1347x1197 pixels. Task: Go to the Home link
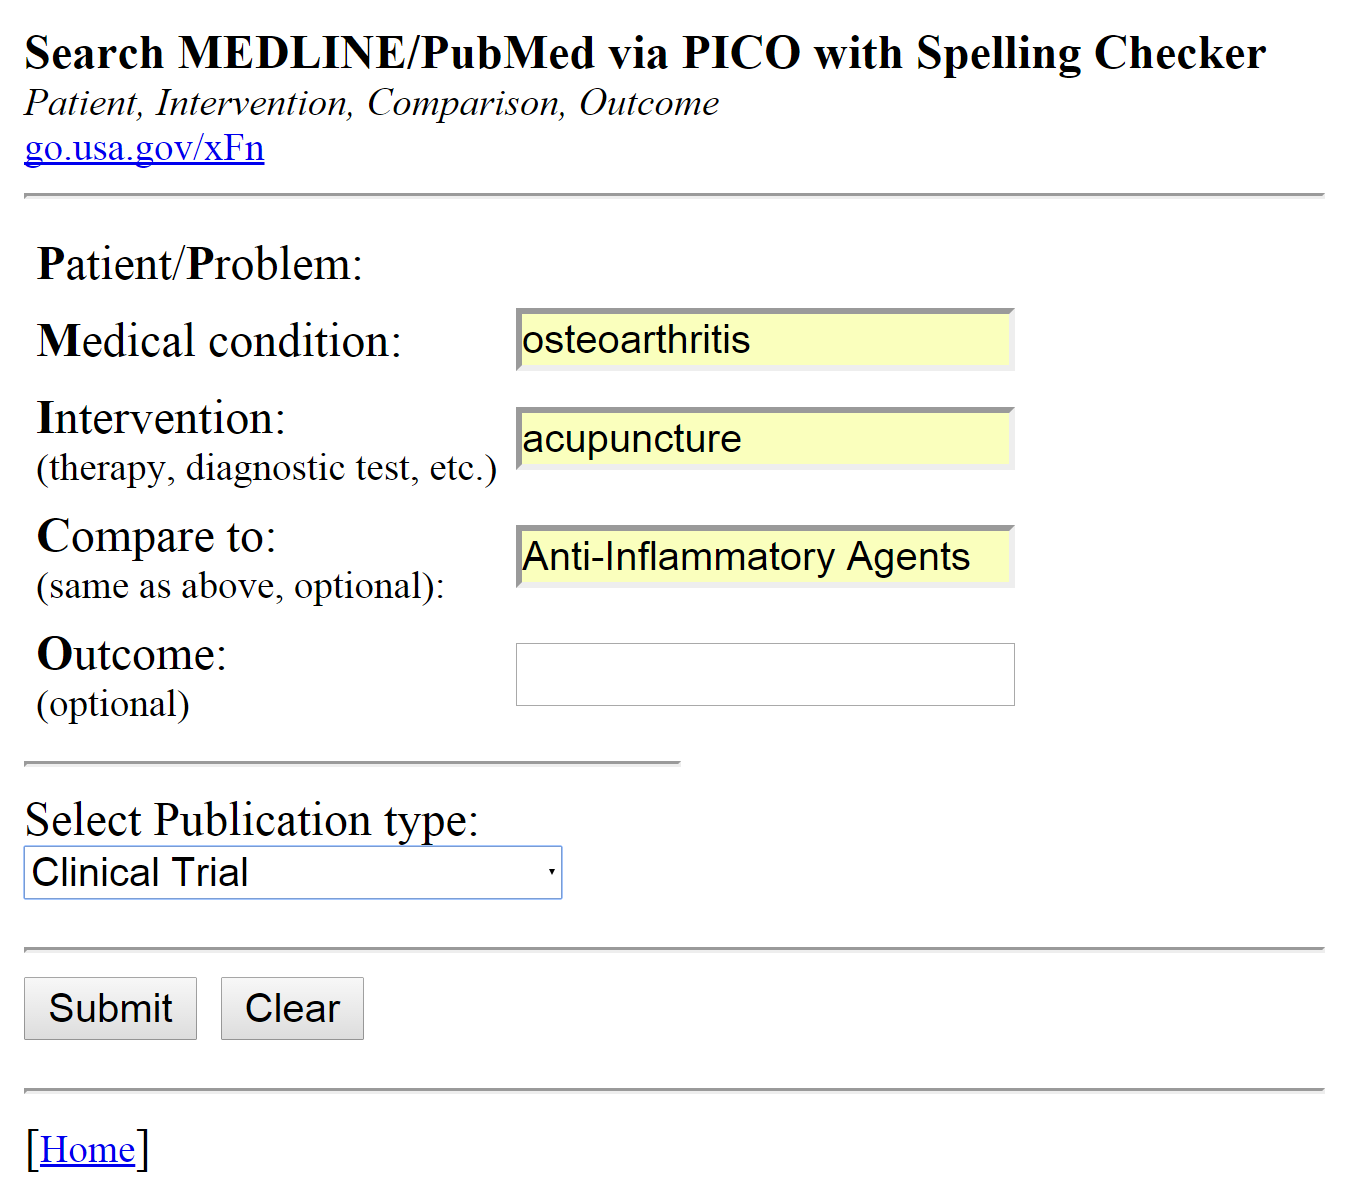pos(87,1150)
